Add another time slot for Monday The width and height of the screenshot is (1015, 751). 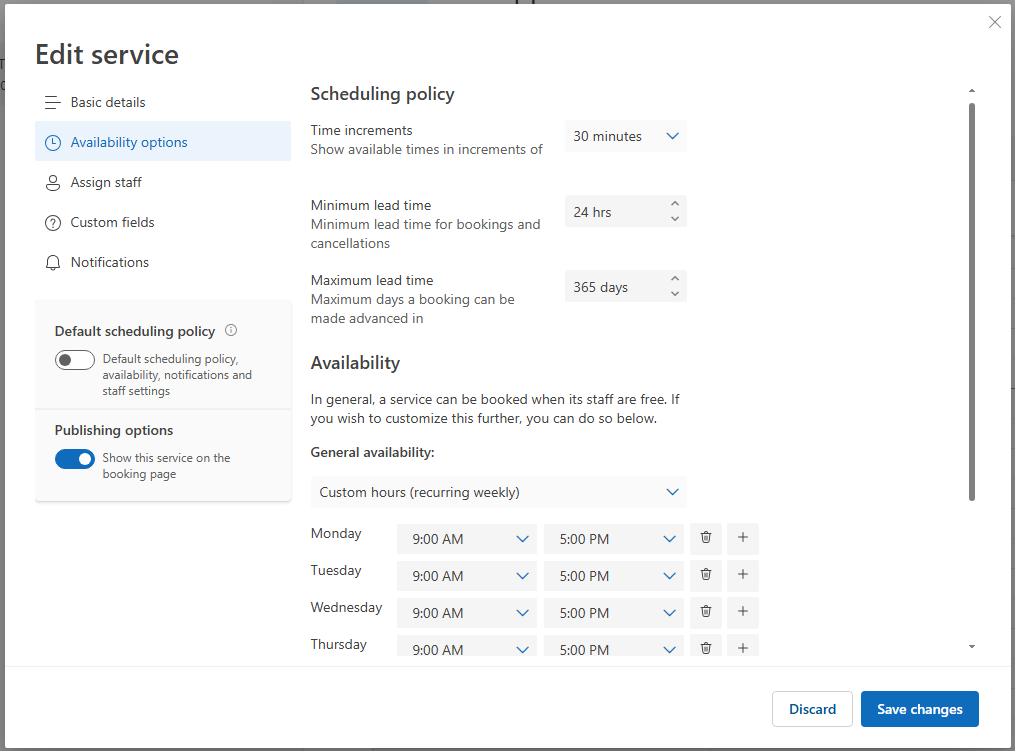point(743,538)
